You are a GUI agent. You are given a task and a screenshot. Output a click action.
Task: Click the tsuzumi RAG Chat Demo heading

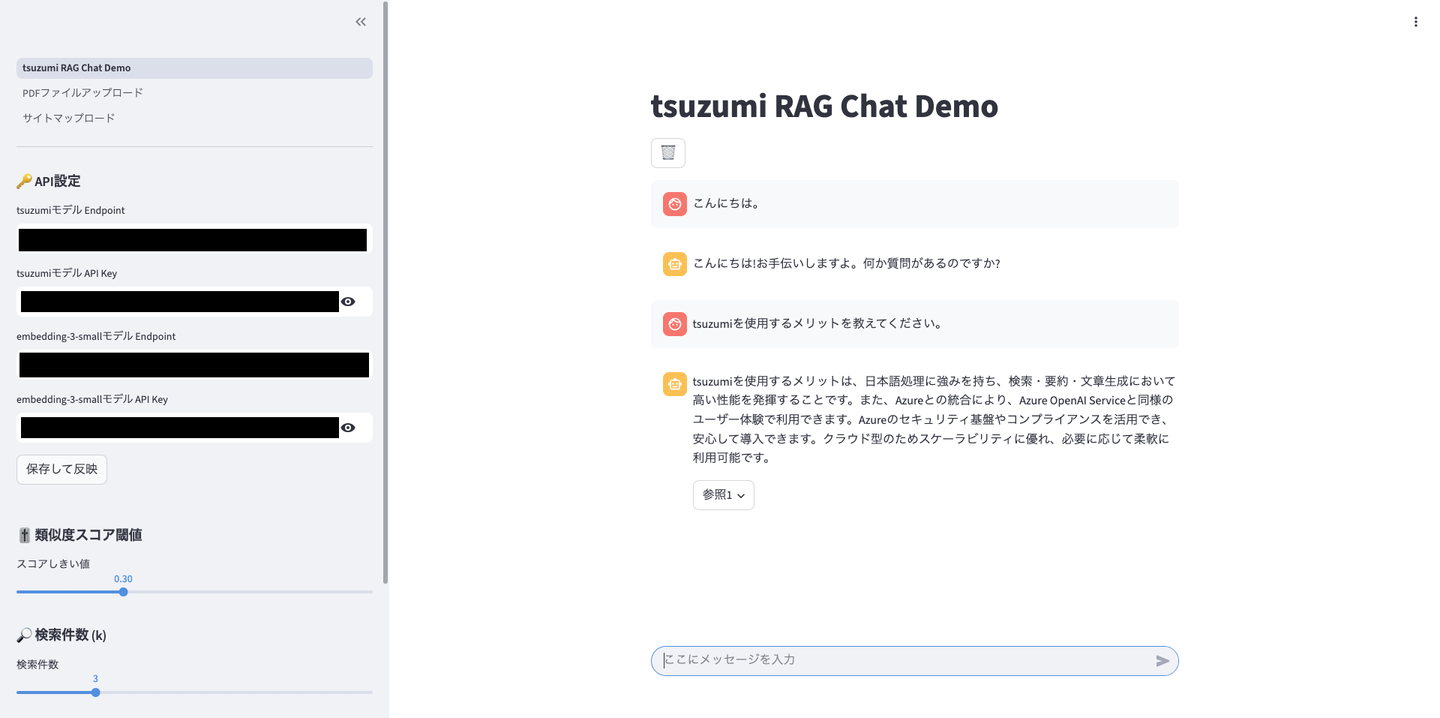click(824, 106)
